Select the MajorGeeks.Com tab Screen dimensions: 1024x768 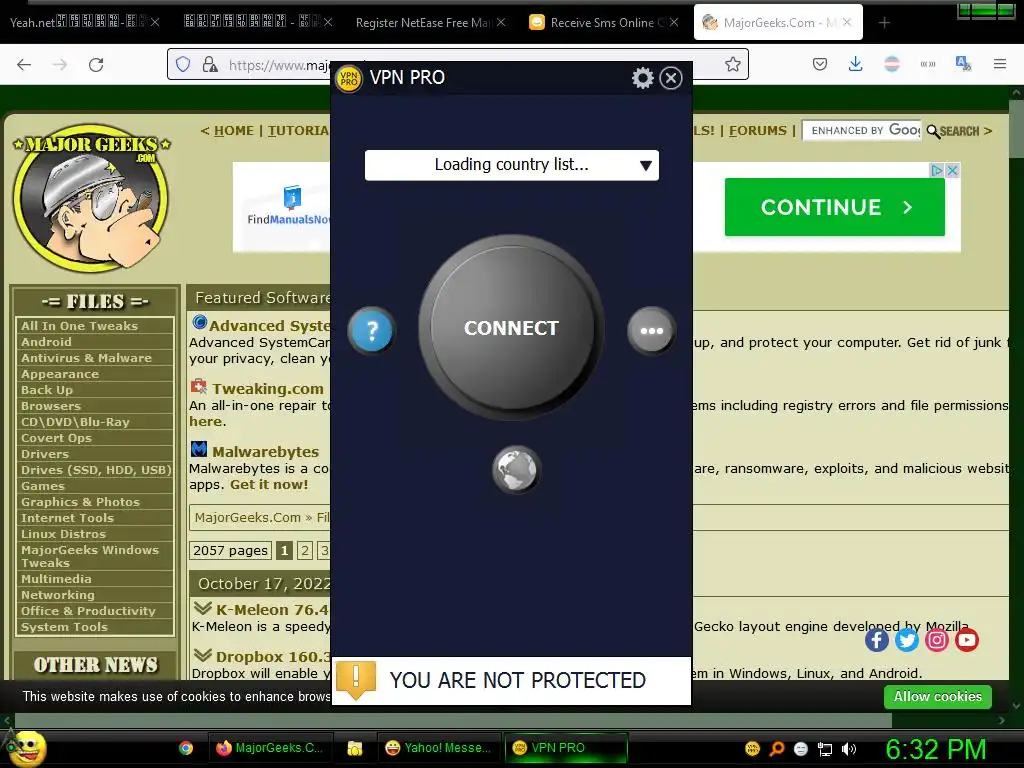pos(777,23)
